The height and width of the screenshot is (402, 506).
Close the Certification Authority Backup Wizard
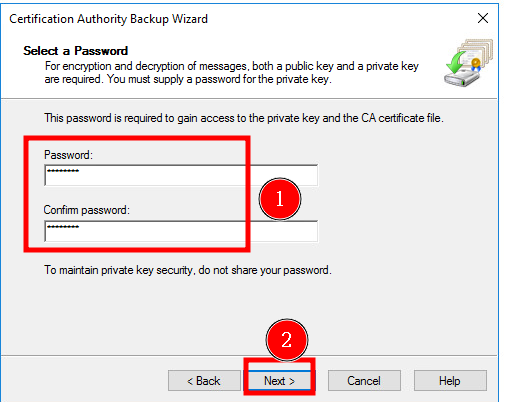[x=483, y=18]
